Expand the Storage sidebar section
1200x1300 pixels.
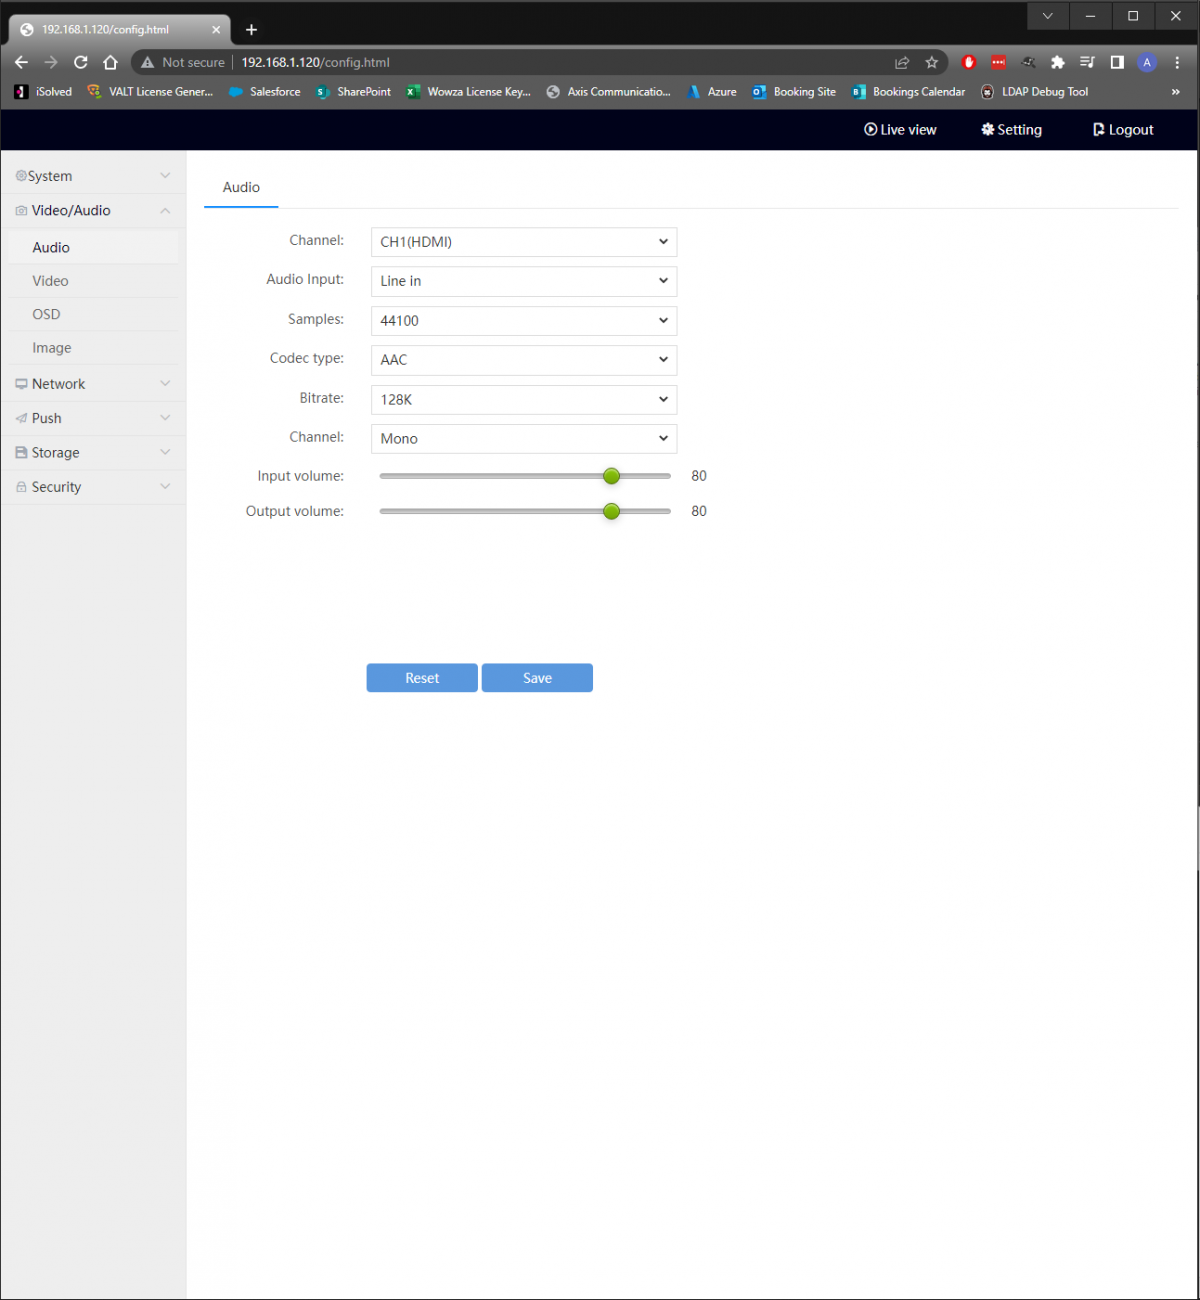coord(92,453)
